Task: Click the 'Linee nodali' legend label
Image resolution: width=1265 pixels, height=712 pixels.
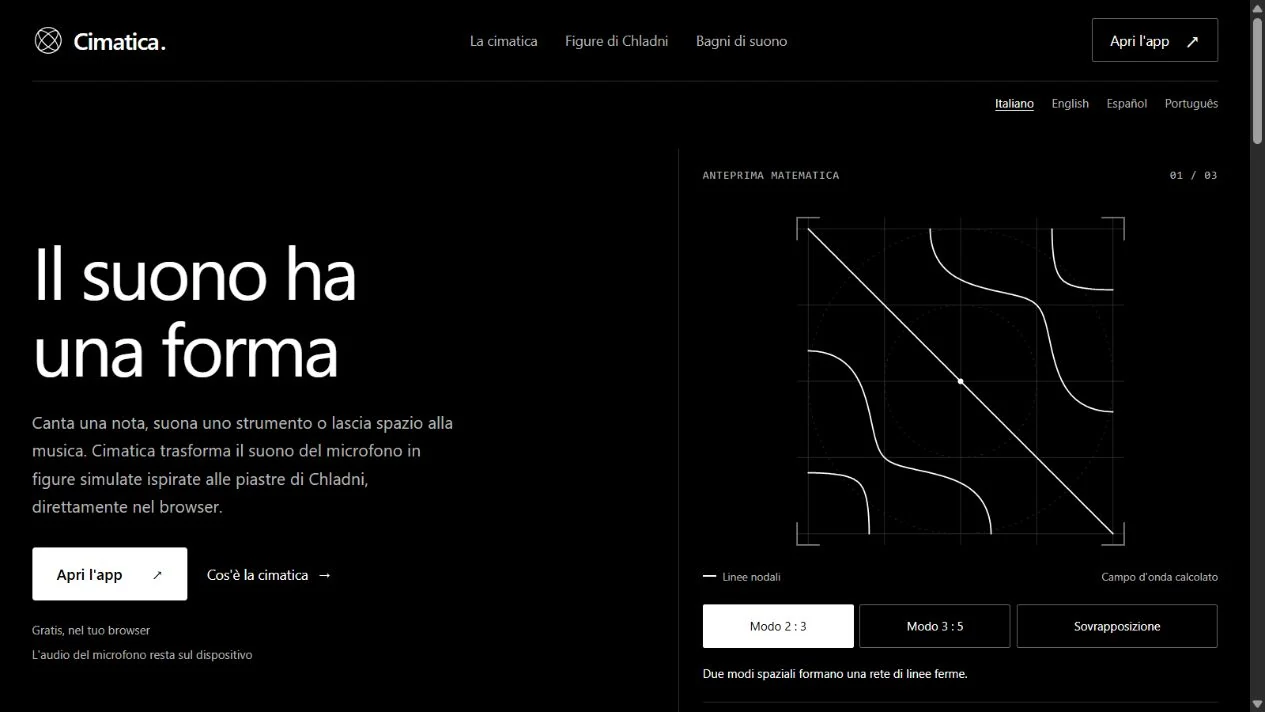Action: [751, 577]
